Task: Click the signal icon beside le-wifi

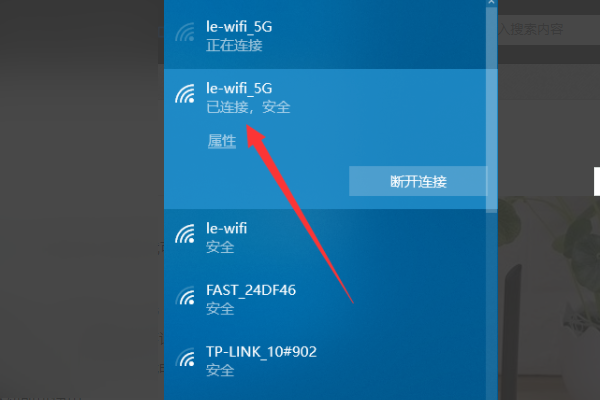Action: [185, 234]
